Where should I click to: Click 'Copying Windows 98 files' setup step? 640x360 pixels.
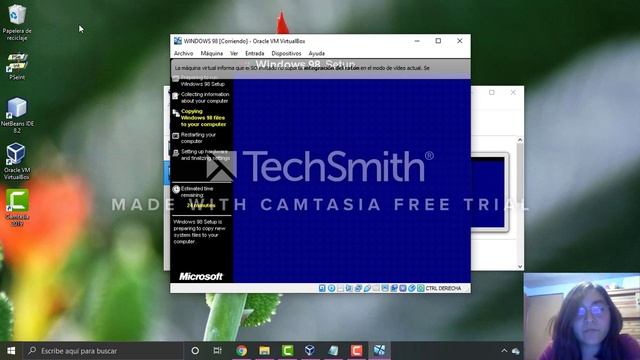pos(199,118)
